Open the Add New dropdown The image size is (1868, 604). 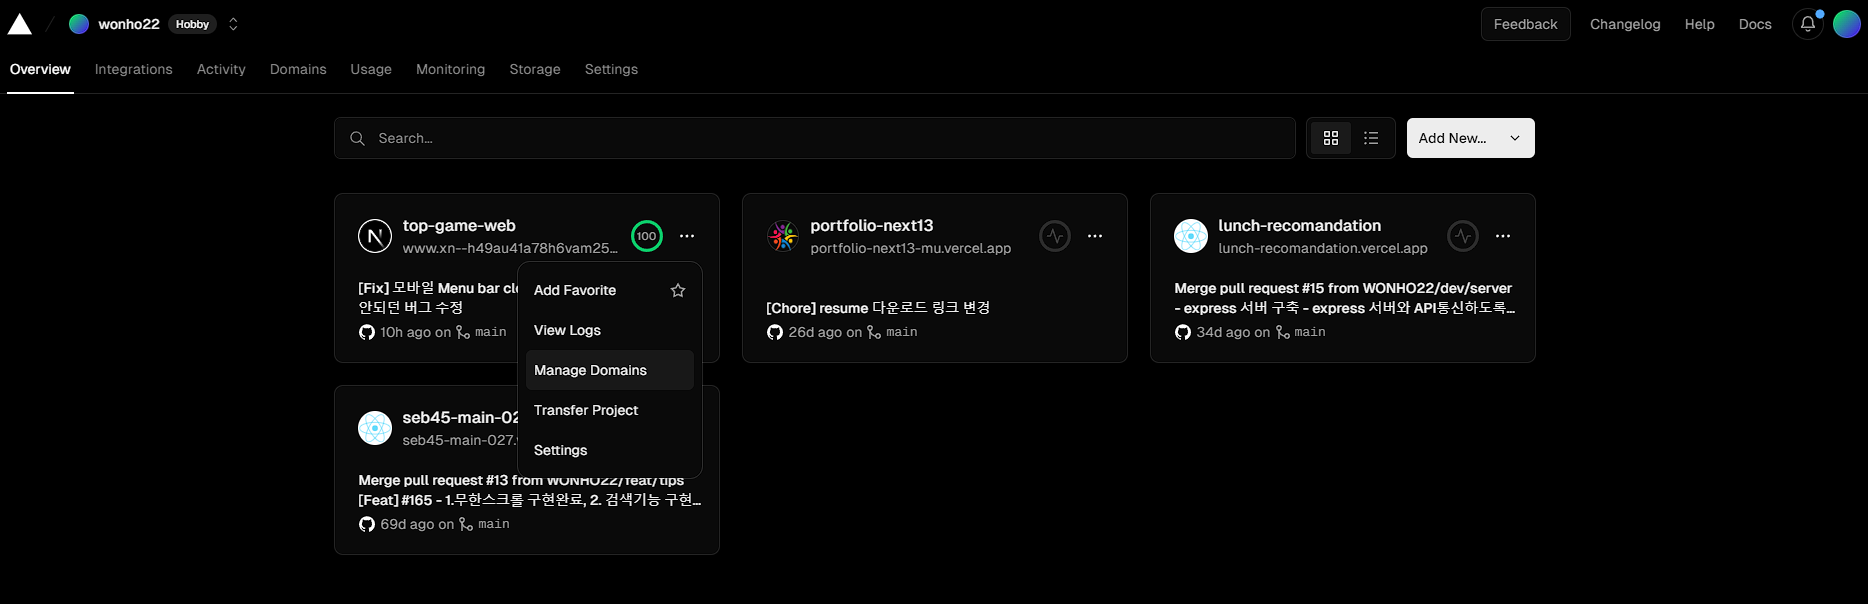click(x=1470, y=138)
